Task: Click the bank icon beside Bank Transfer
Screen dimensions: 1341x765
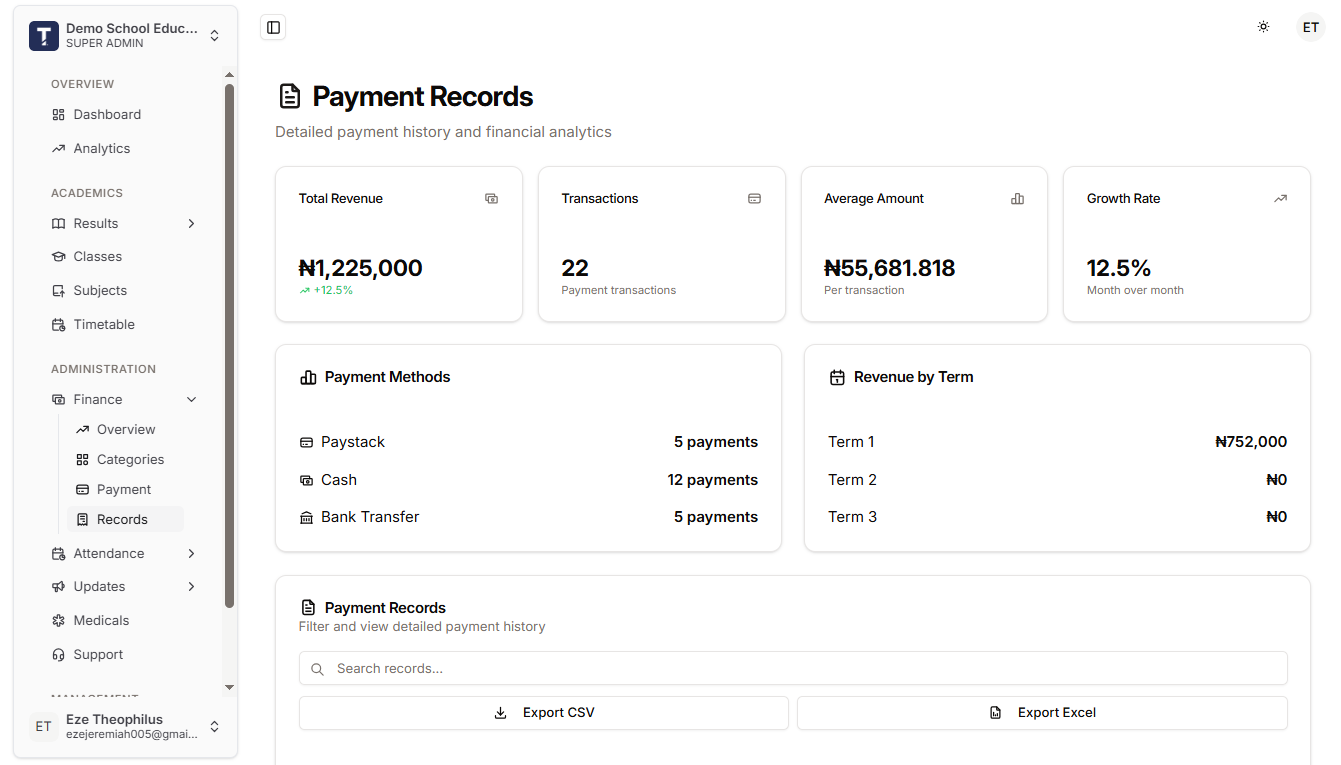Action: 307,517
